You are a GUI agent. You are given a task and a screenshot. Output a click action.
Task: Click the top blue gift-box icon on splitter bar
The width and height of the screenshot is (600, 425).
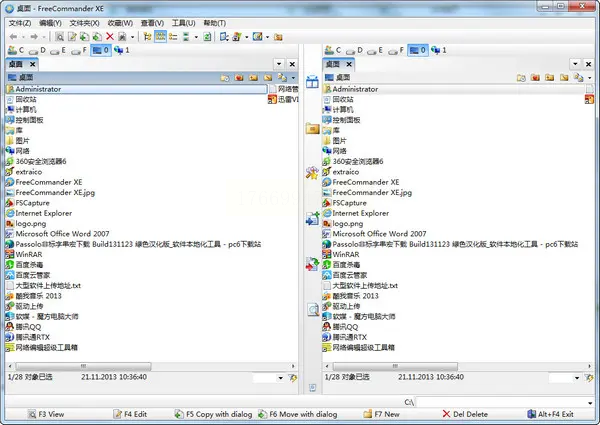[x=312, y=81]
